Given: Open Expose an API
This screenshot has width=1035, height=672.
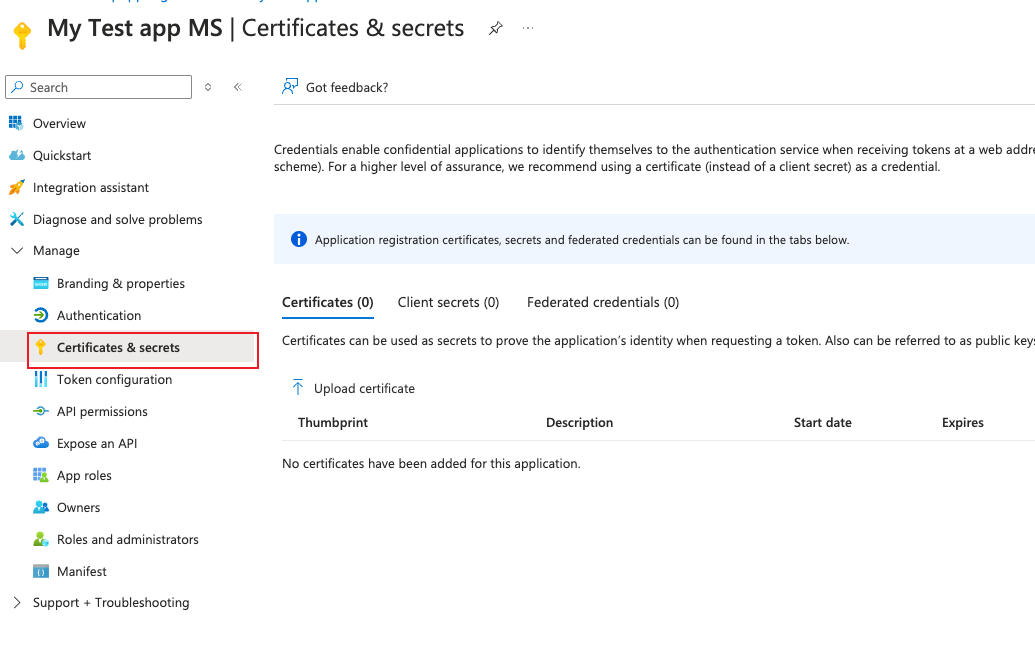Looking at the screenshot, I should 97,444.
